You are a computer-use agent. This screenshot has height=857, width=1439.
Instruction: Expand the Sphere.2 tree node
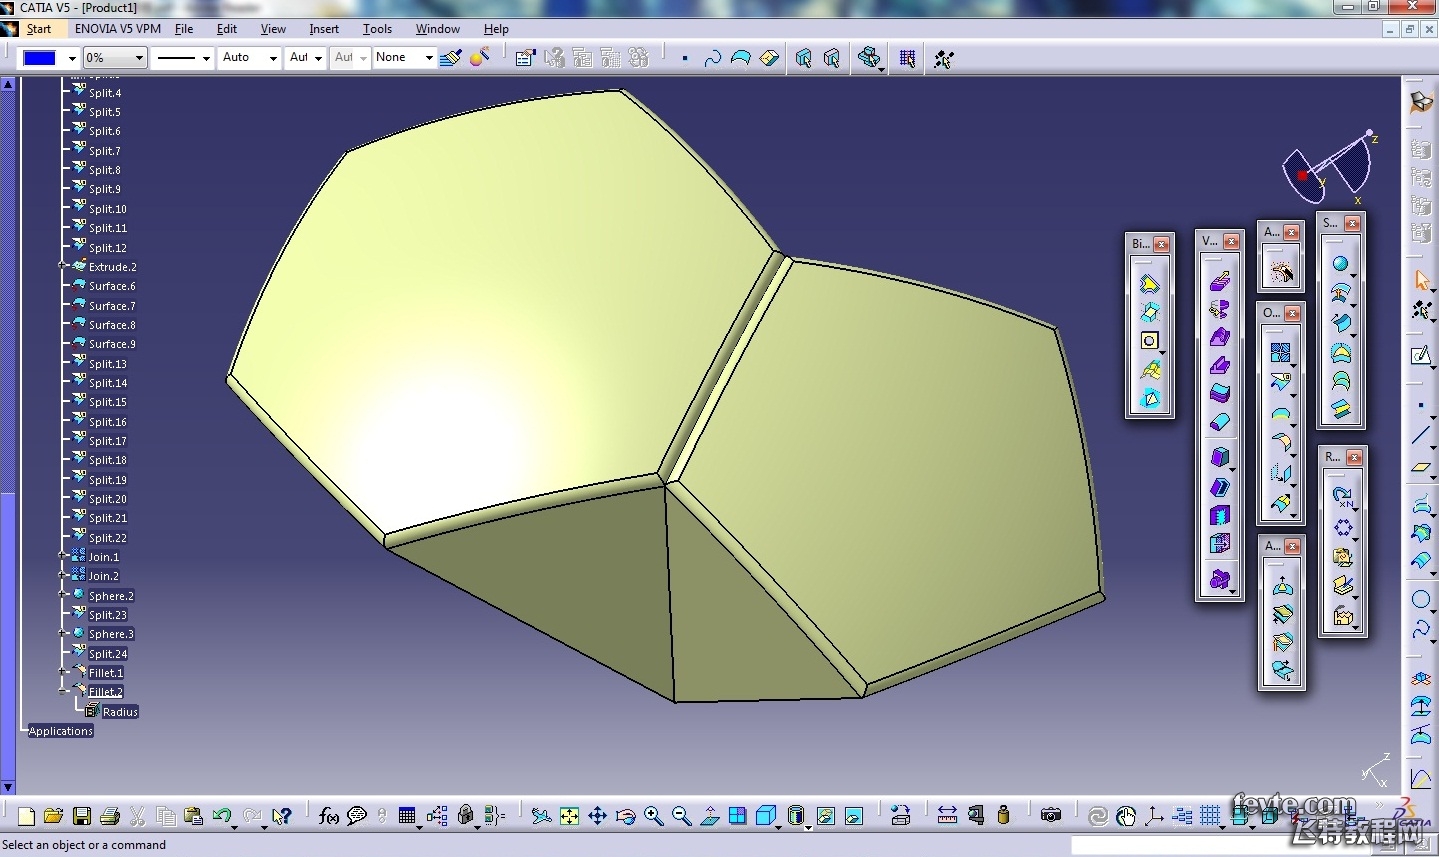click(x=62, y=595)
